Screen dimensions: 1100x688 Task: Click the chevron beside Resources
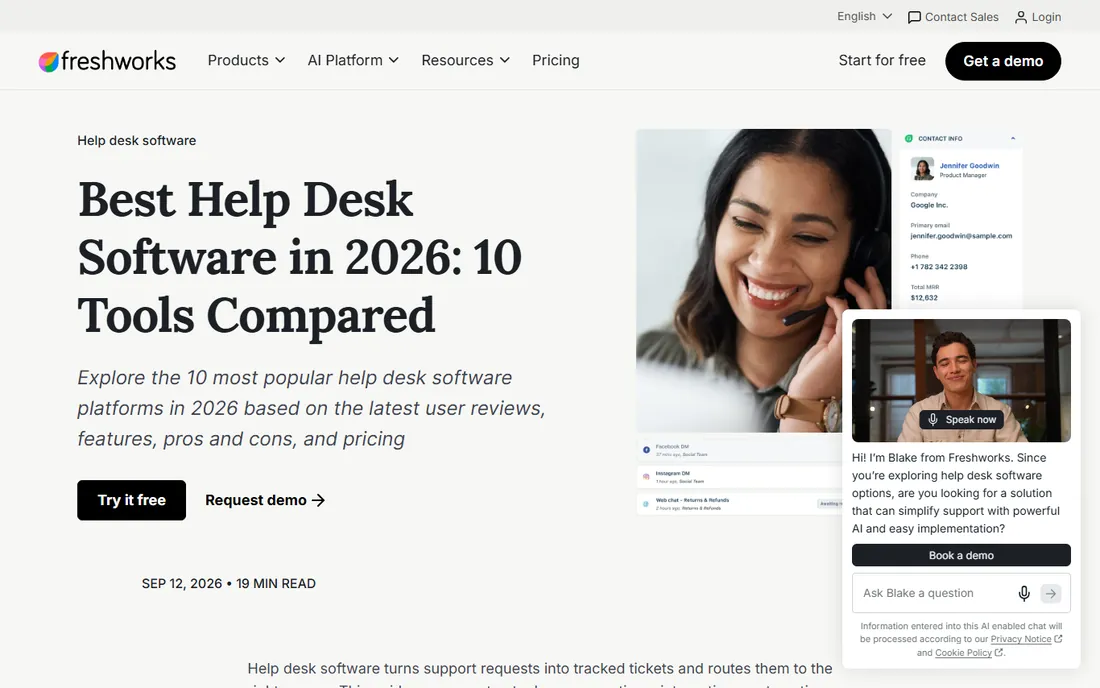click(x=504, y=60)
